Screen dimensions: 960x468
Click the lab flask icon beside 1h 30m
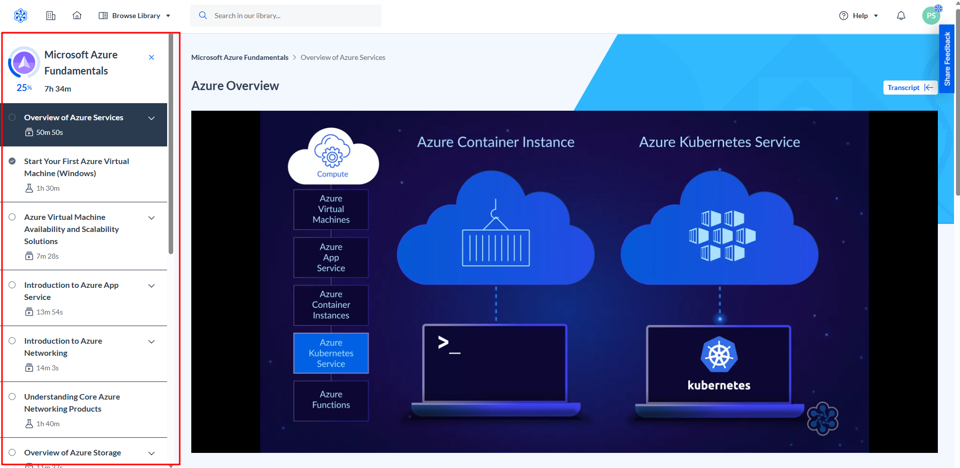pos(28,188)
